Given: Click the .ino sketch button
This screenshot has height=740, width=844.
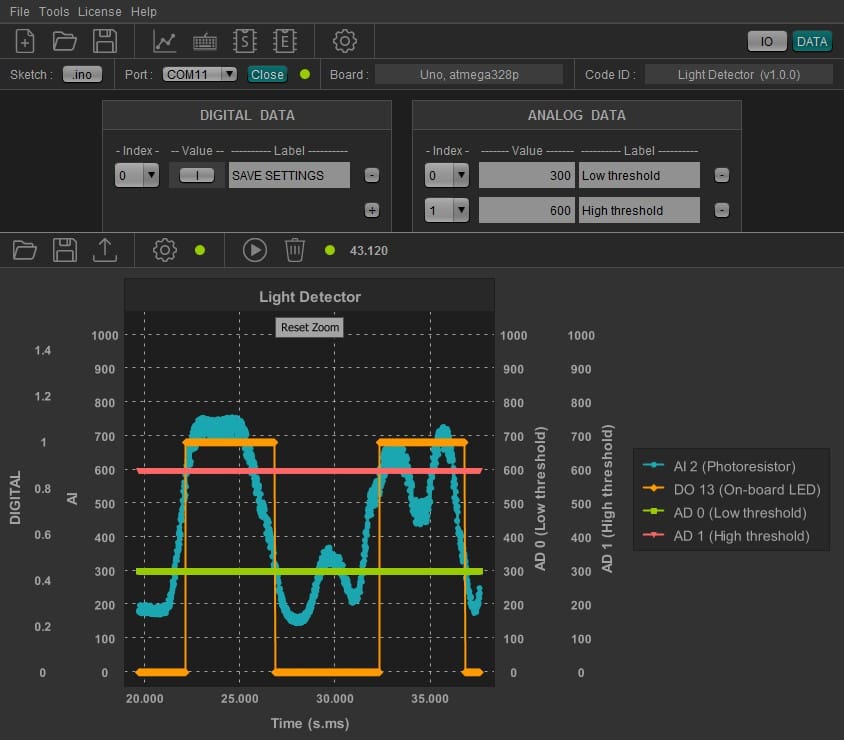Looking at the screenshot, I should [x=82, y=74].
